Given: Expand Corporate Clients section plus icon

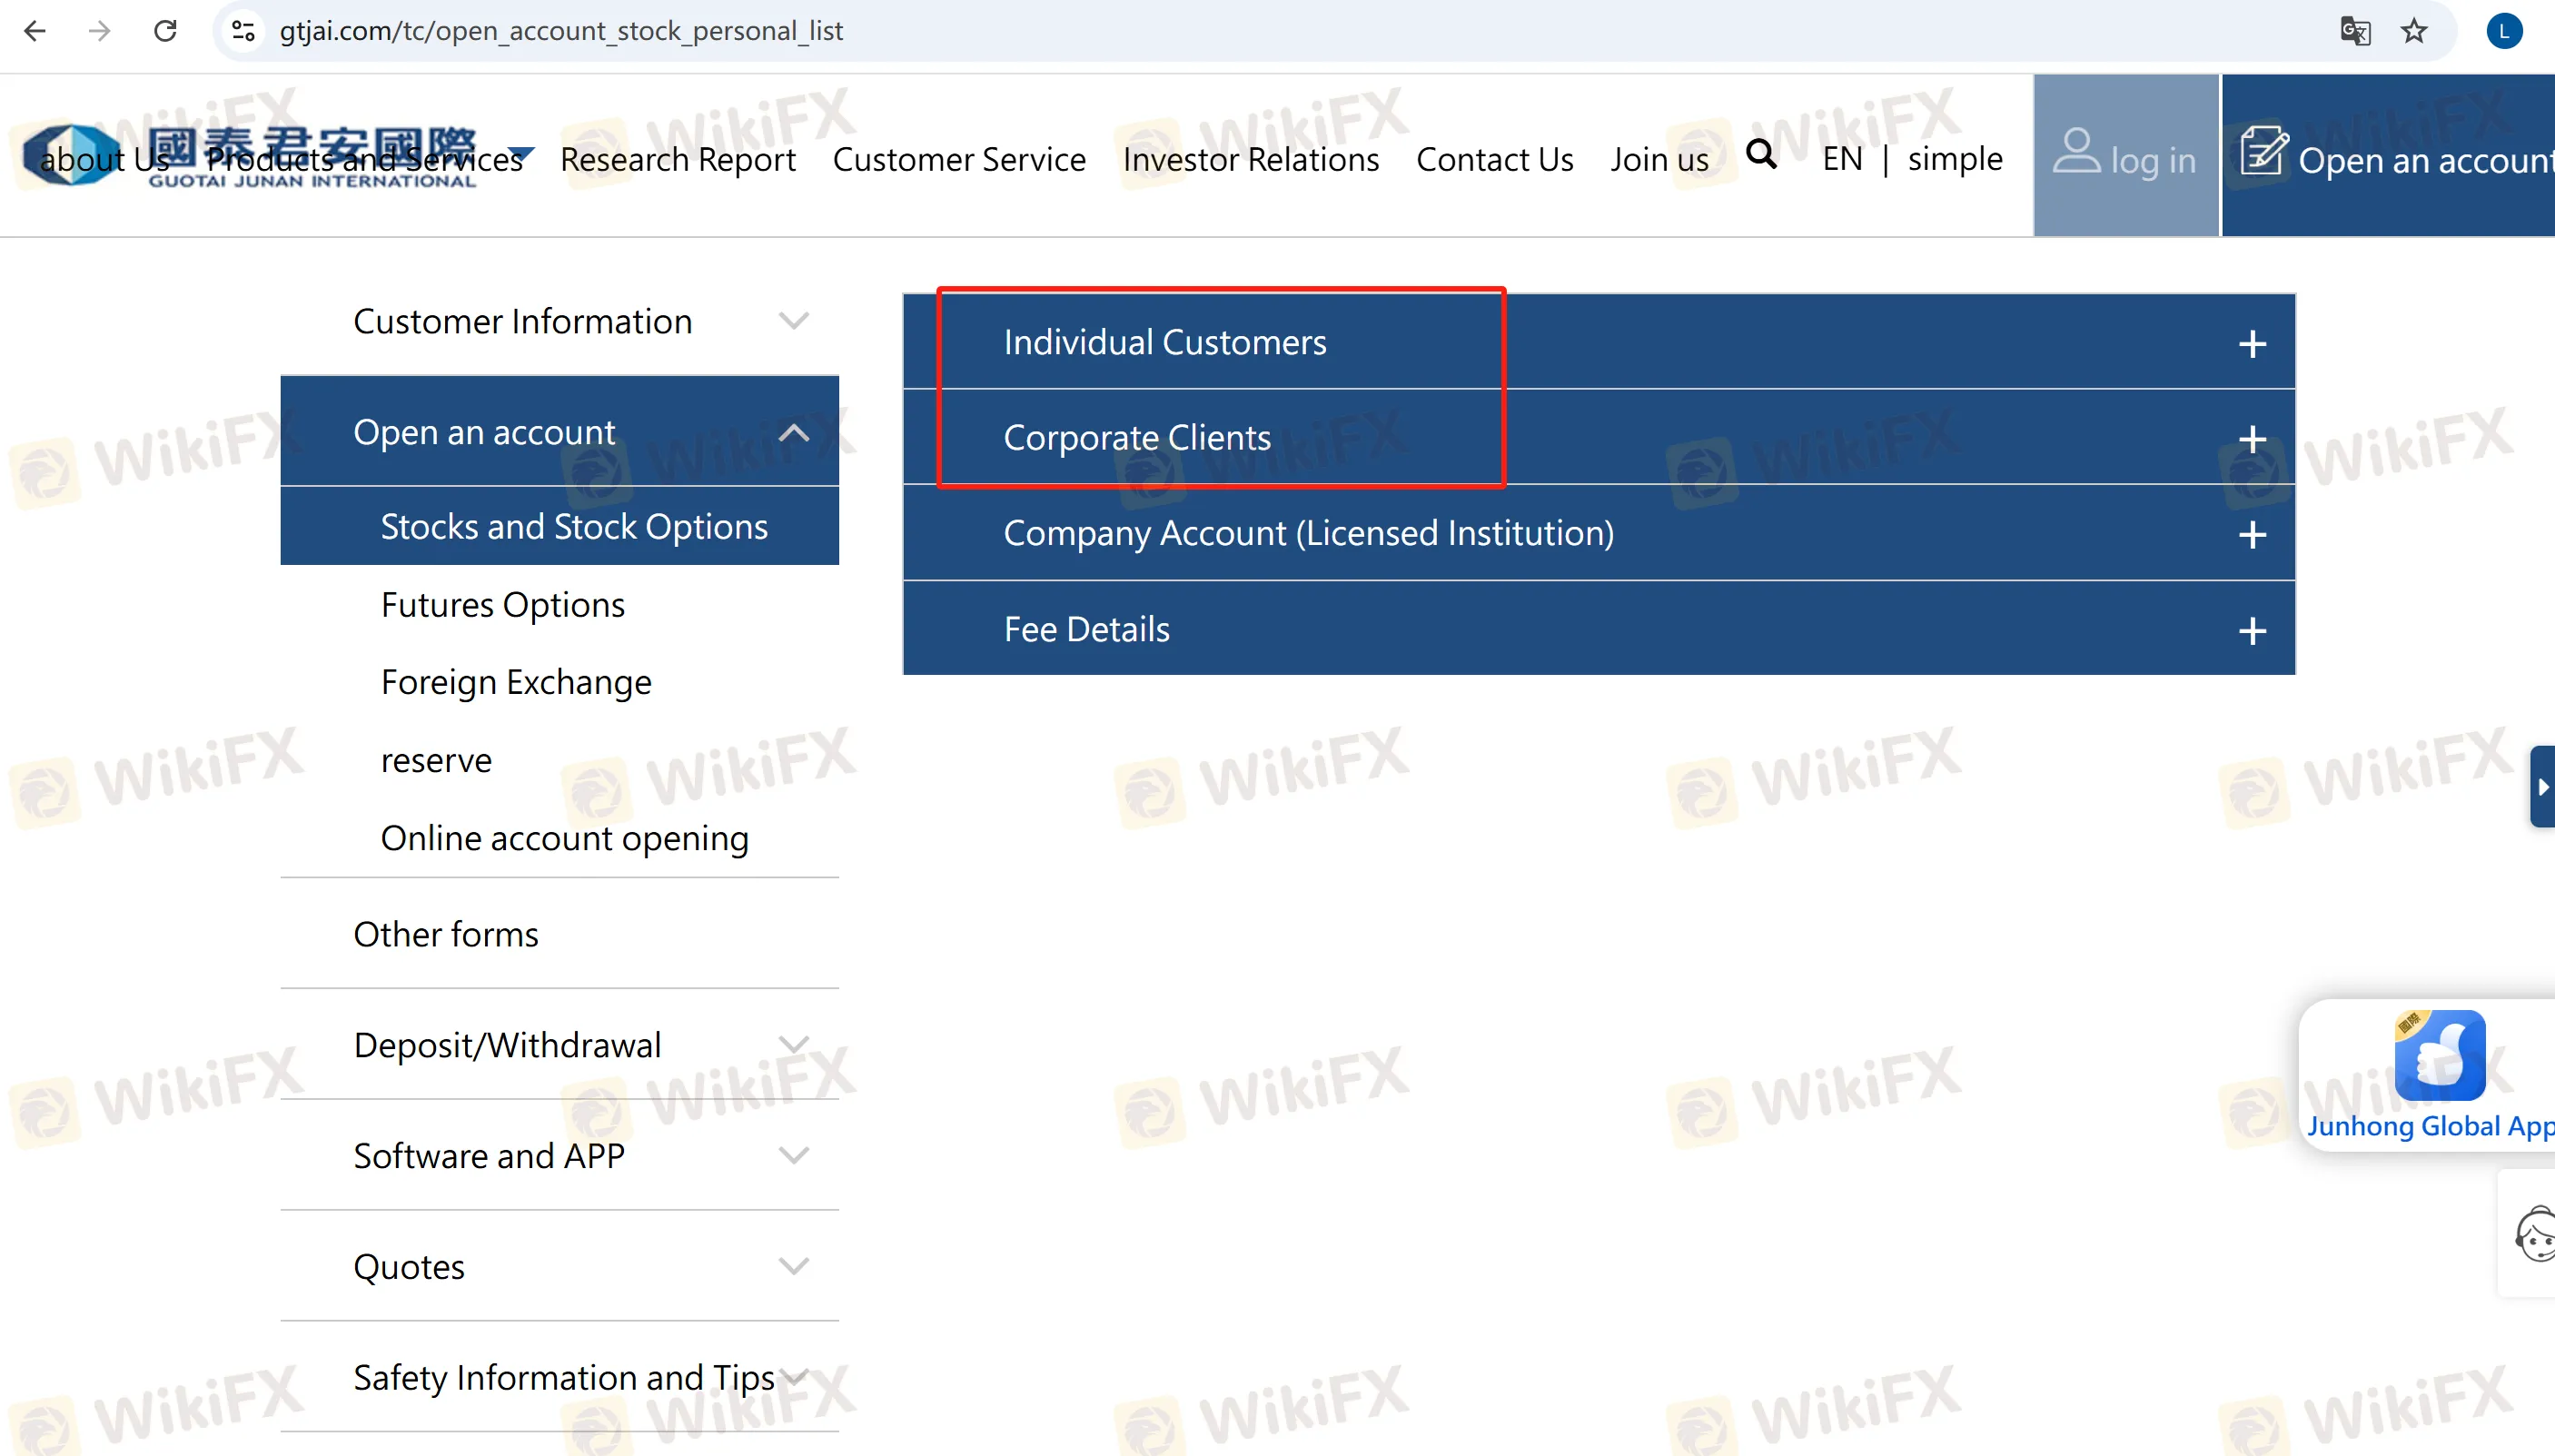Looking at the screenshot, I should coord(2251,439).
